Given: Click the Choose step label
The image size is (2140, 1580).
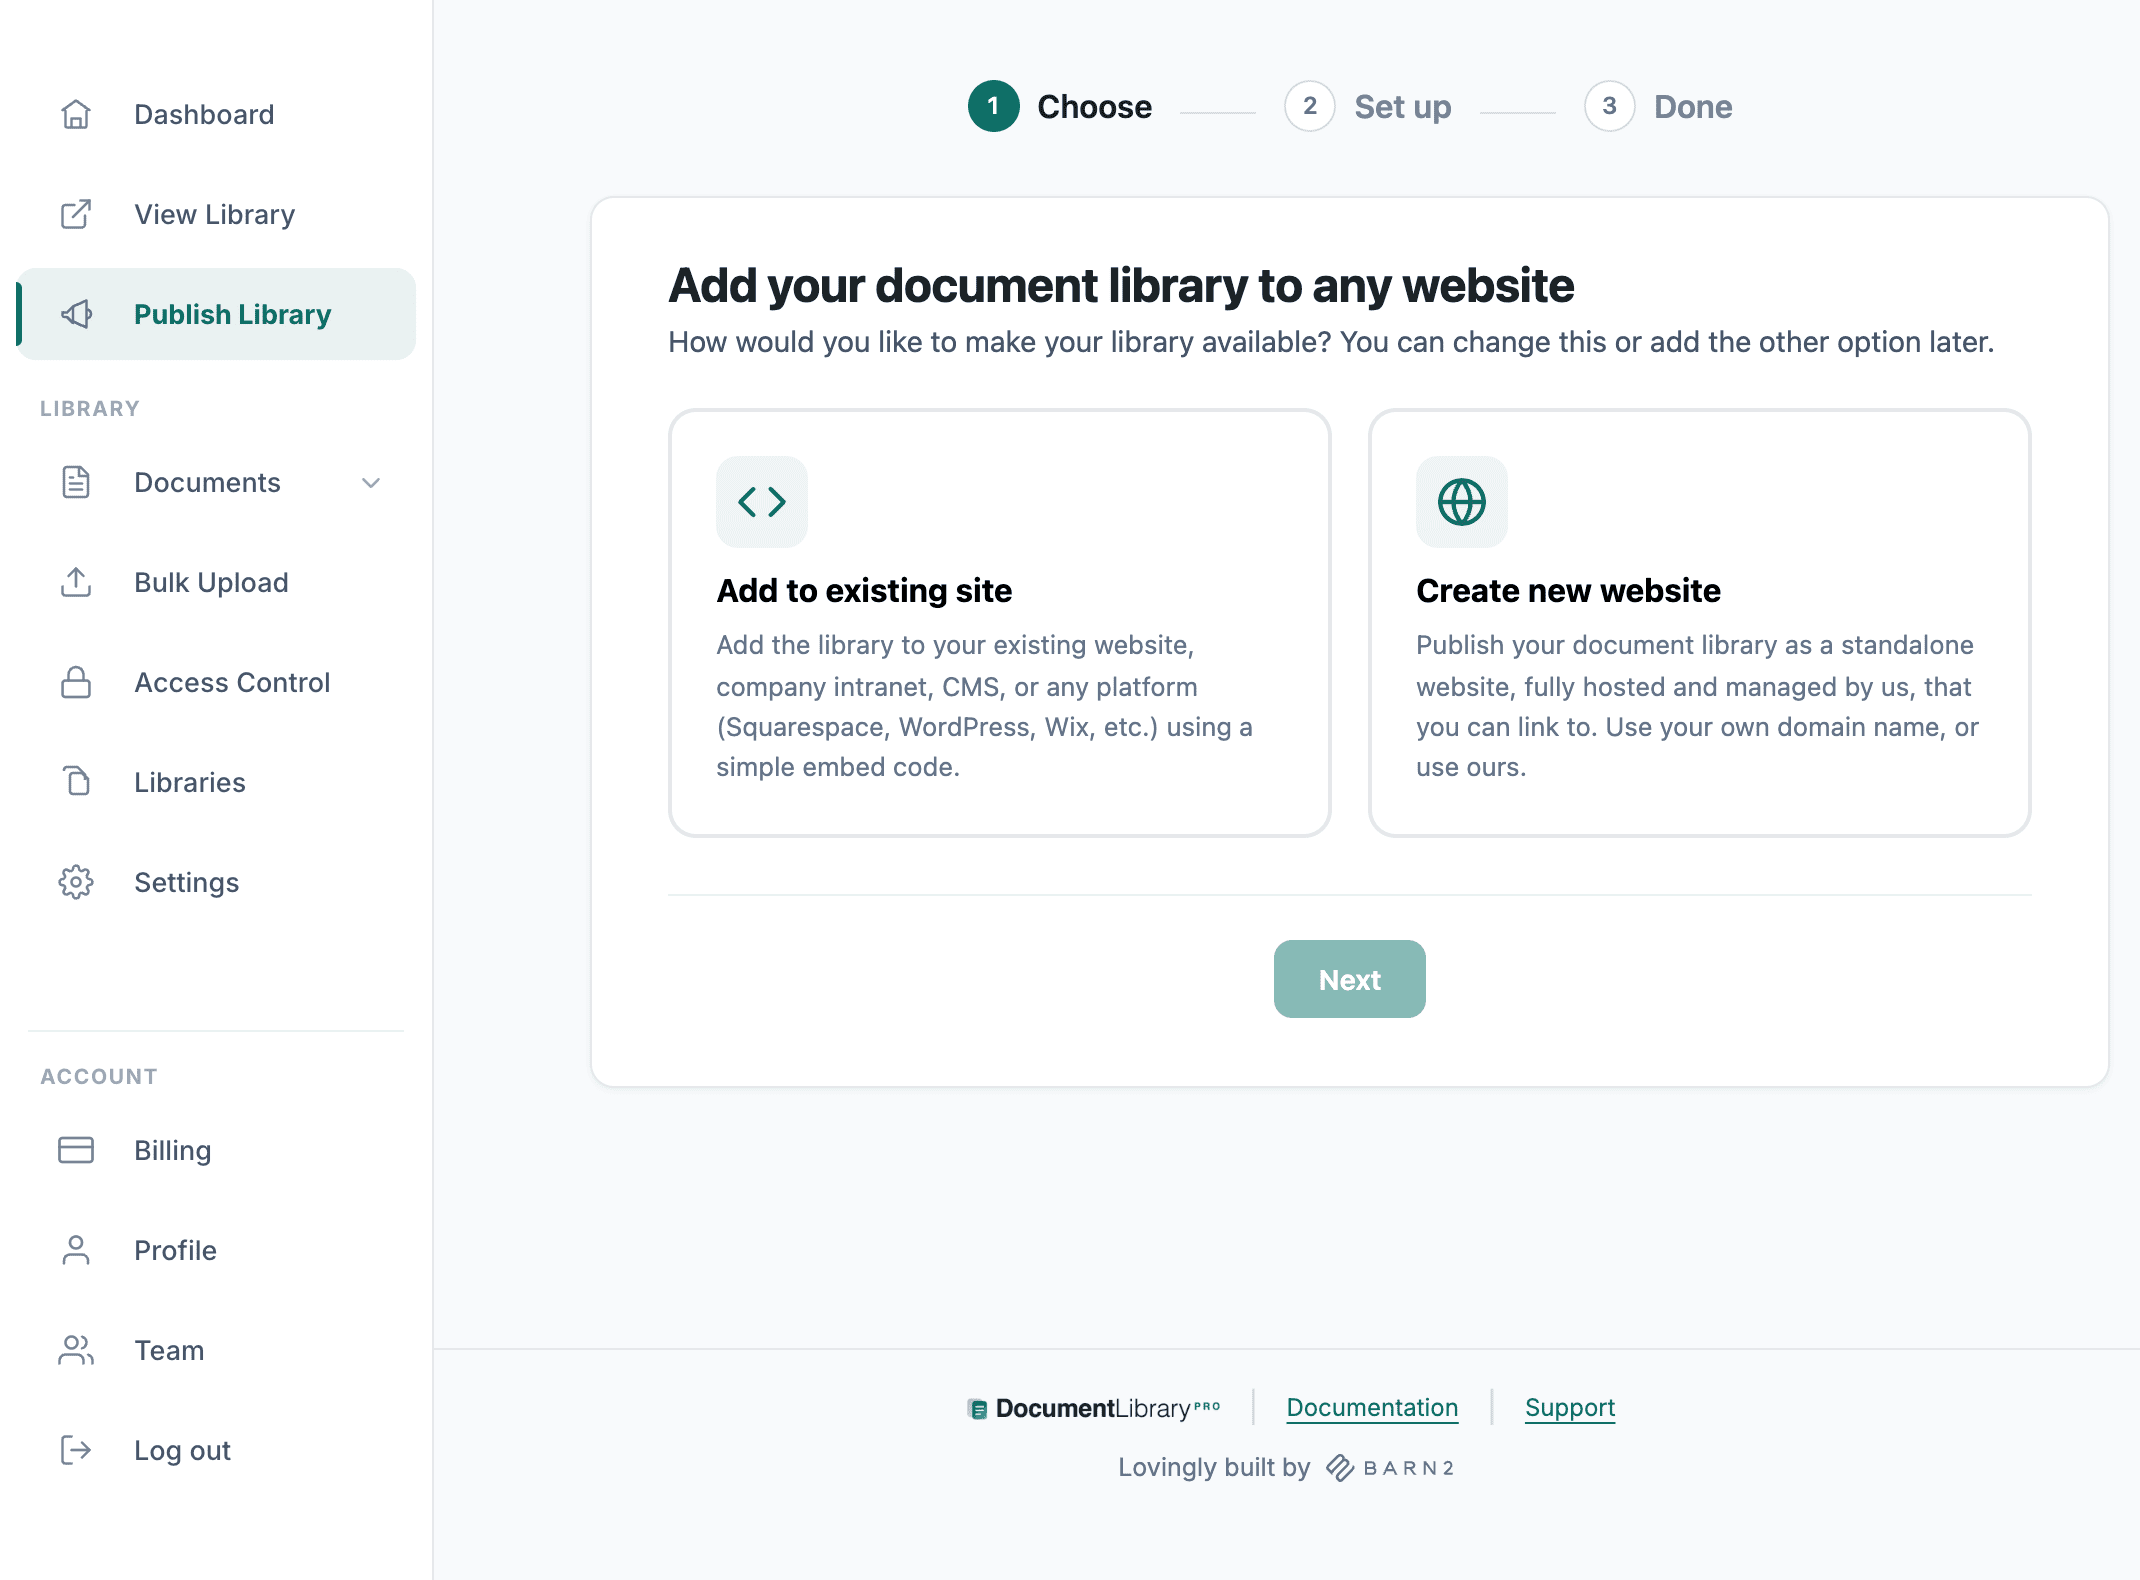Looking at the screenshot, I should 1095,107.
